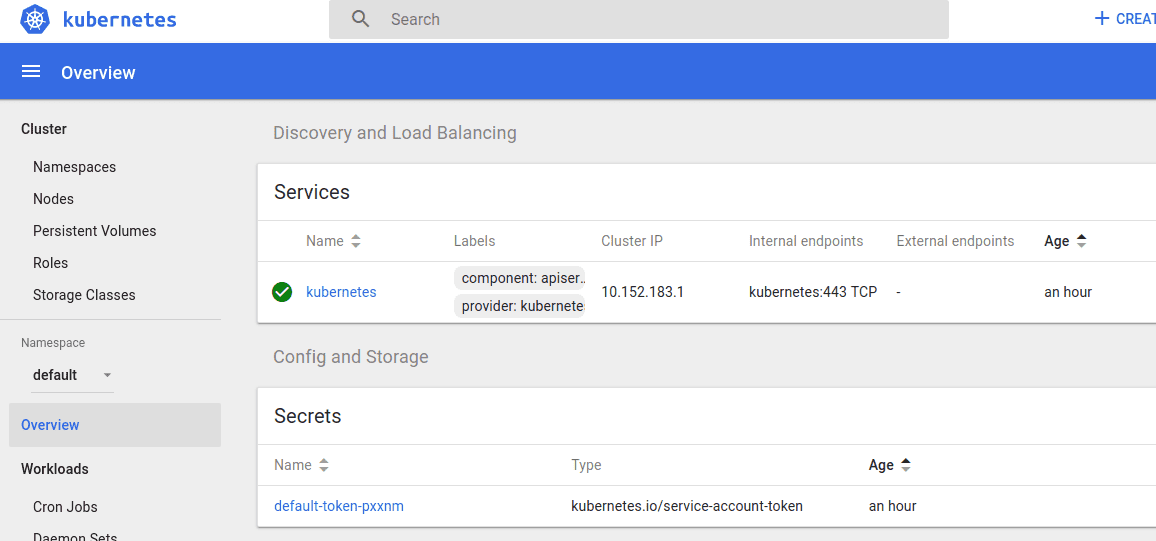Image resolution: width=1156 pixels, height=541 pixels.
Task: Click the Kubernetes helm logo icon
Action: pyautogui.click(x=35, y=19)
